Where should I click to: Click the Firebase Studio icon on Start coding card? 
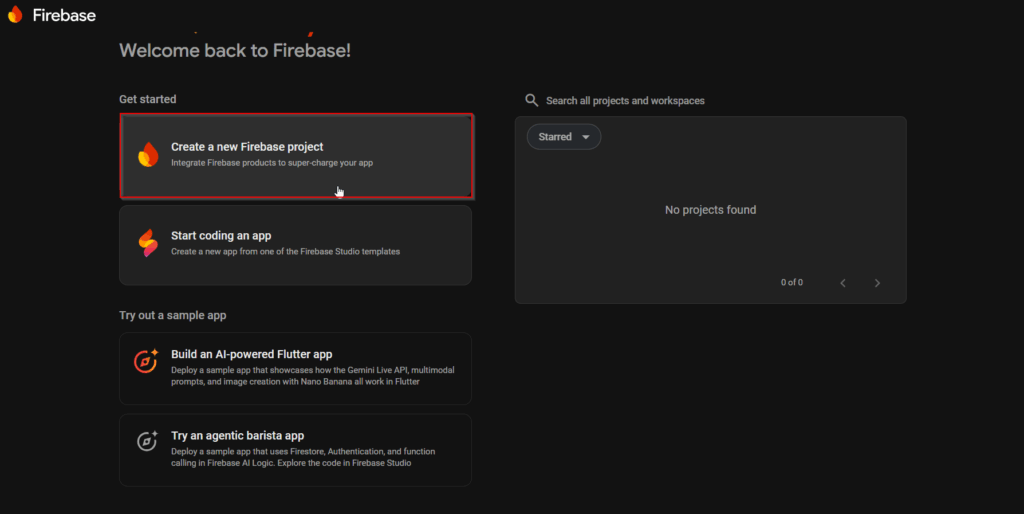click(x=148, y=243)
